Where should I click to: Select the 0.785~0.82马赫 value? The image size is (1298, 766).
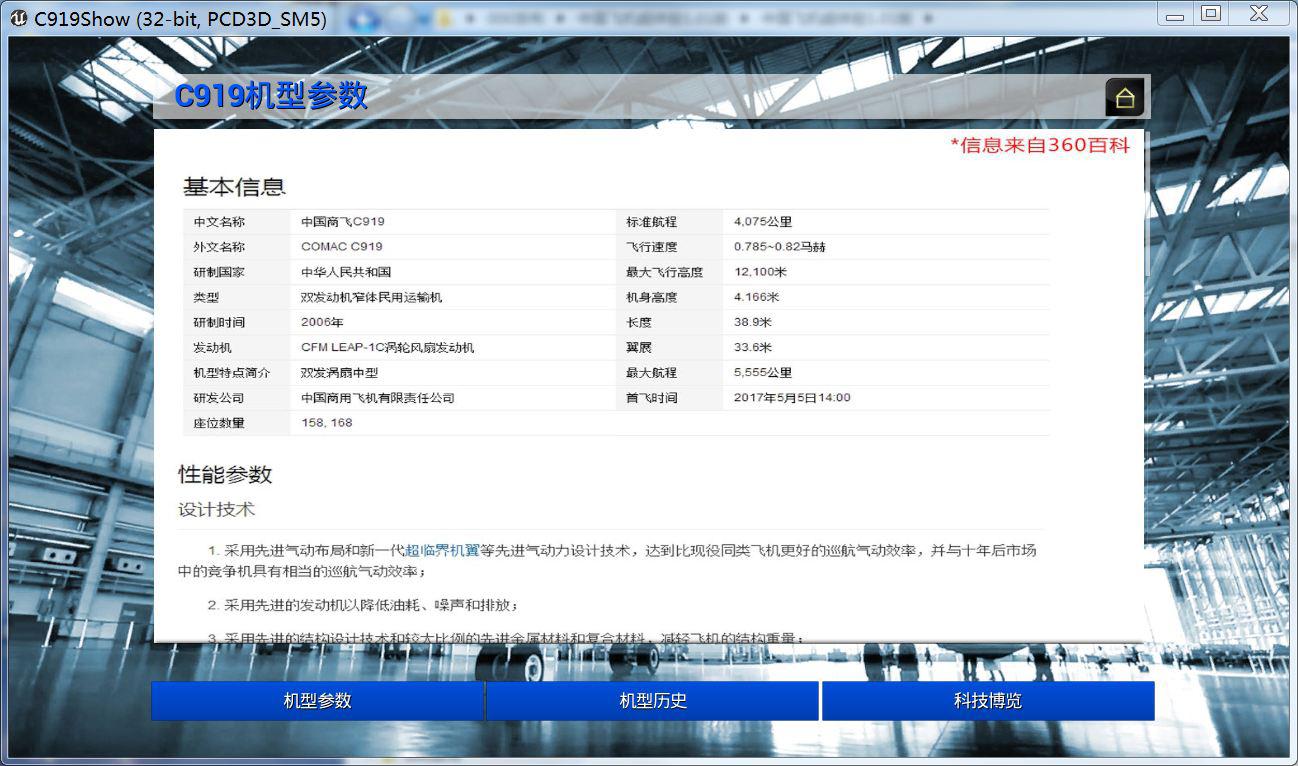click(780, 247)
